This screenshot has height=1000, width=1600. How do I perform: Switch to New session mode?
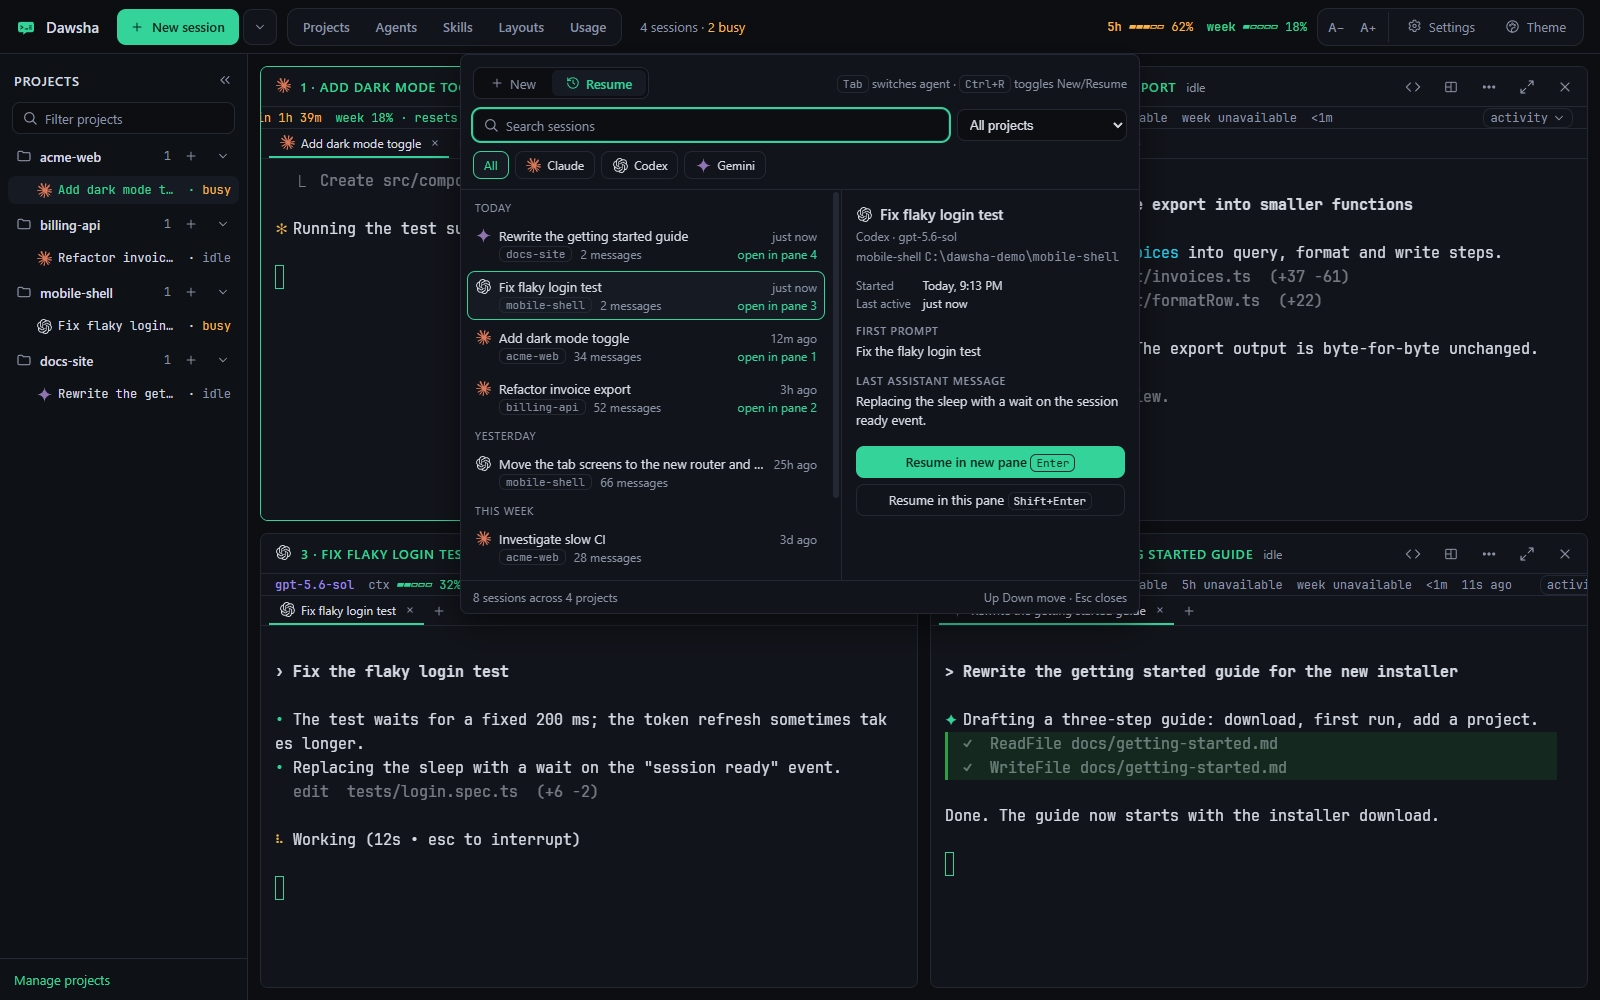[x=514, y=84]
